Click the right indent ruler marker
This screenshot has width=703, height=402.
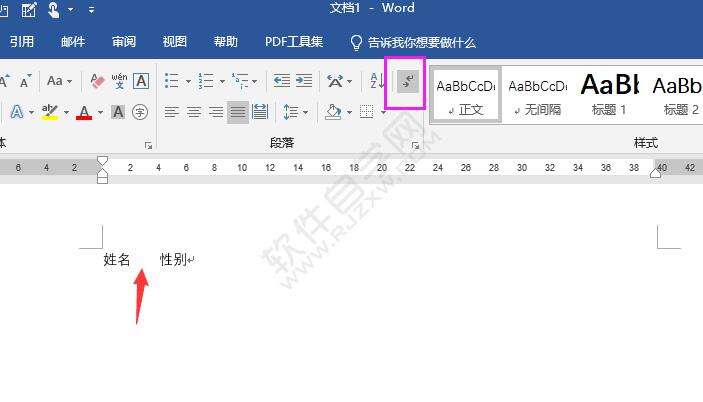tap(655, 173)
